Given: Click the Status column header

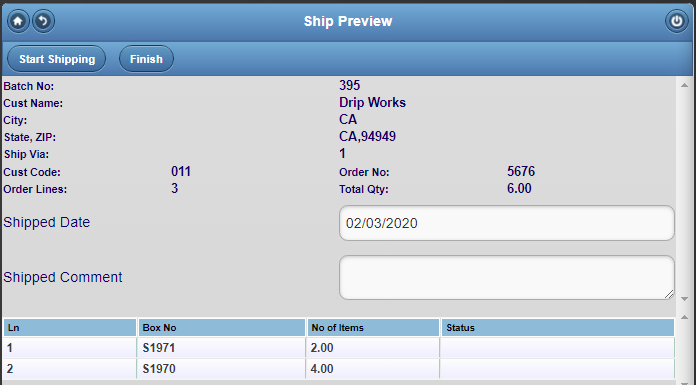Looking at the screenshot, I should click(x=558, y=328).
